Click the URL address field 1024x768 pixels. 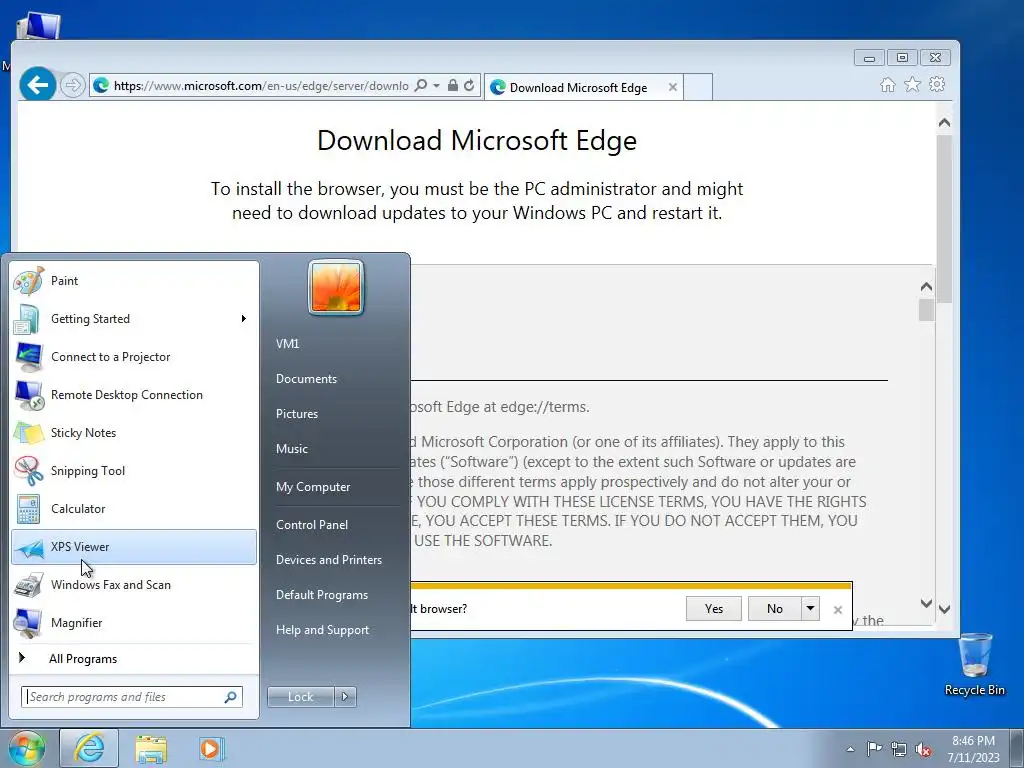point(261,86)
